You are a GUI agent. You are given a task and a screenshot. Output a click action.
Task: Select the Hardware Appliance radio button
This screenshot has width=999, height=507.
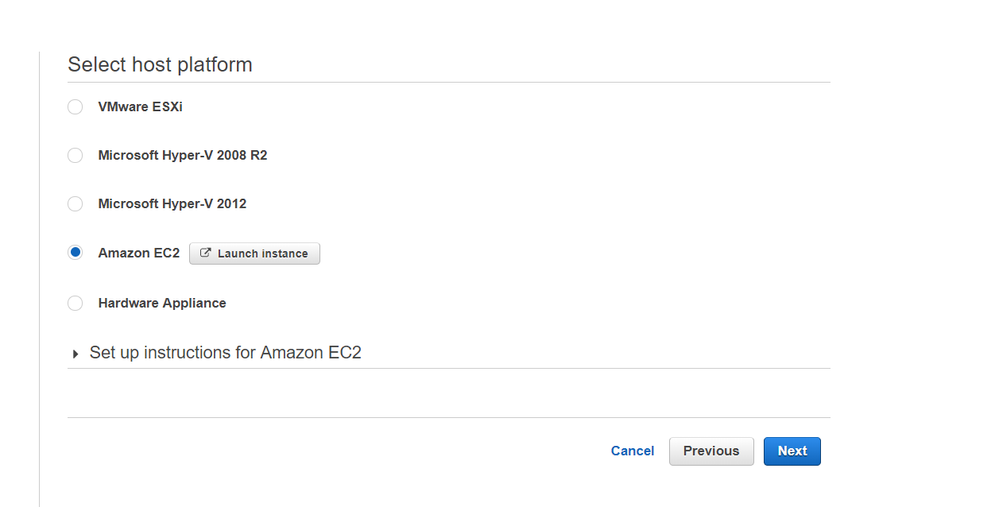75,303
